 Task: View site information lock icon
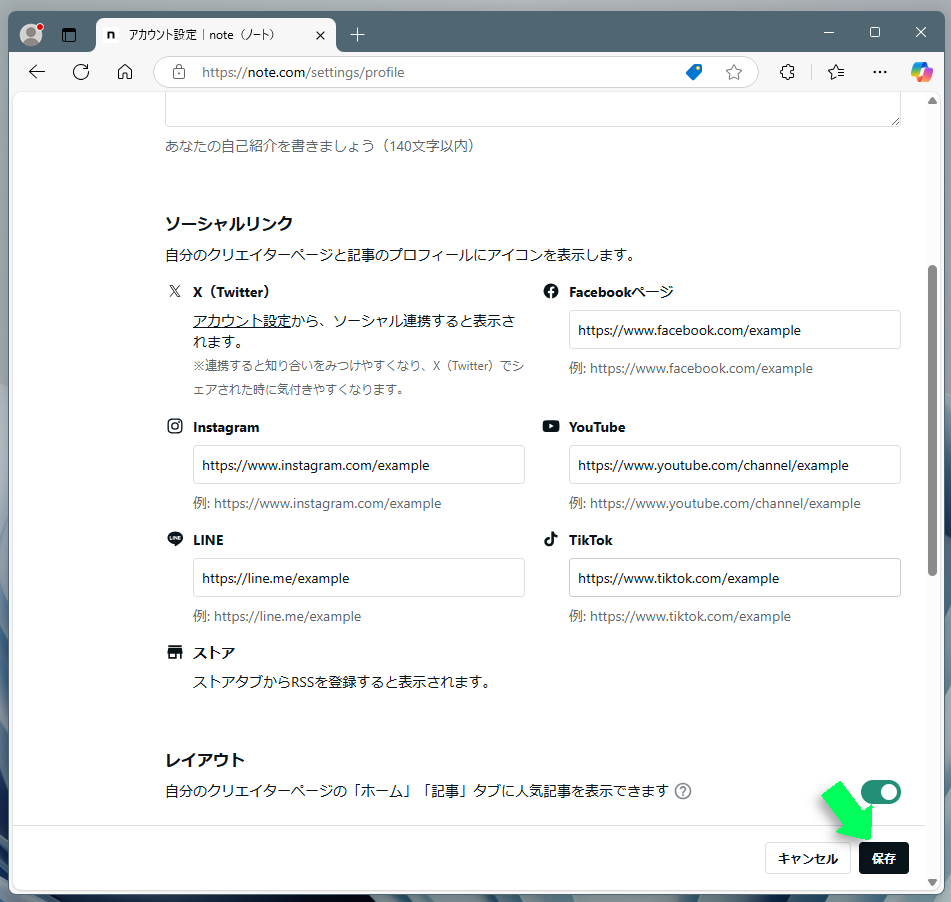coord(179,72)
